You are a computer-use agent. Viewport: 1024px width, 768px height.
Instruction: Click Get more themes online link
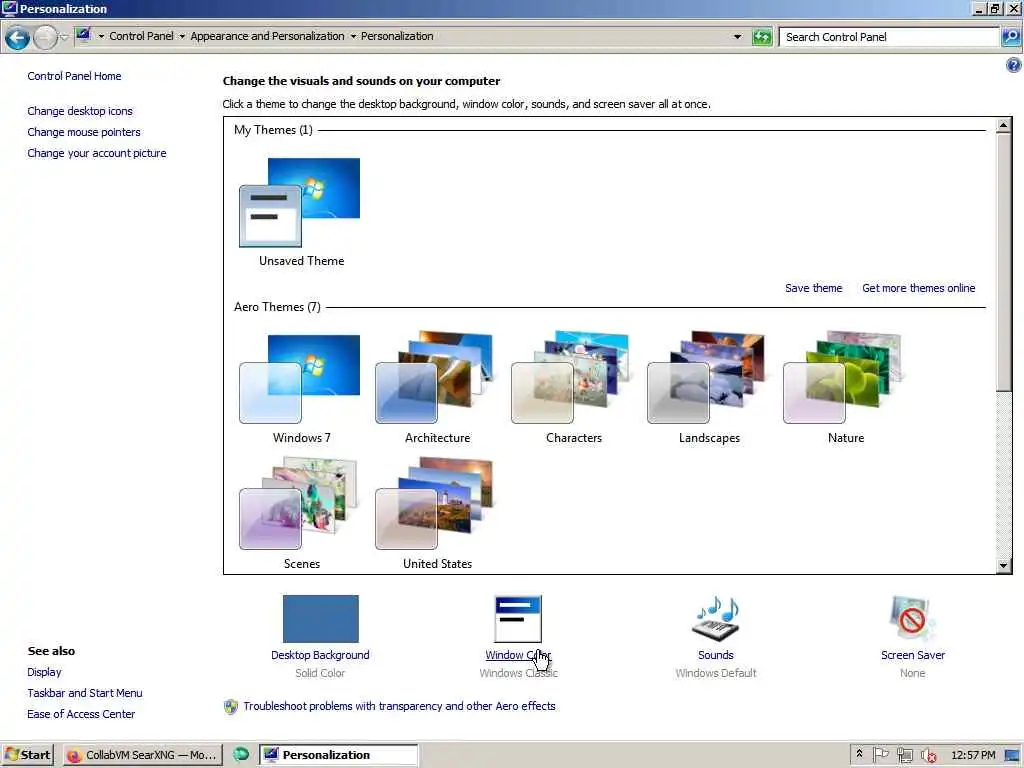pos(918,288)
